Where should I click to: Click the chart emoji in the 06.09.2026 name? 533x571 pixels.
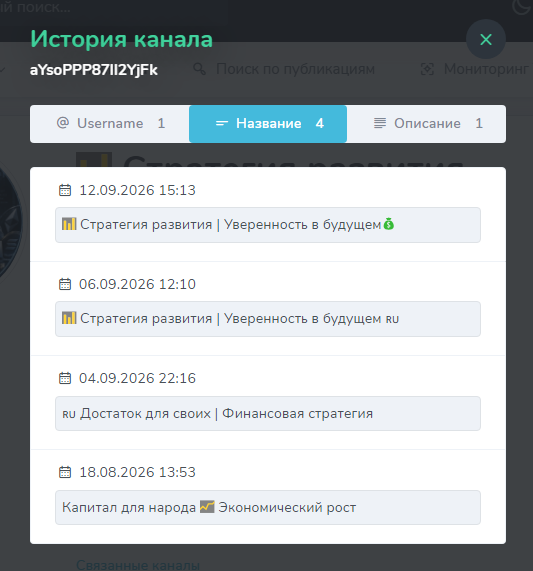[69, 318]
